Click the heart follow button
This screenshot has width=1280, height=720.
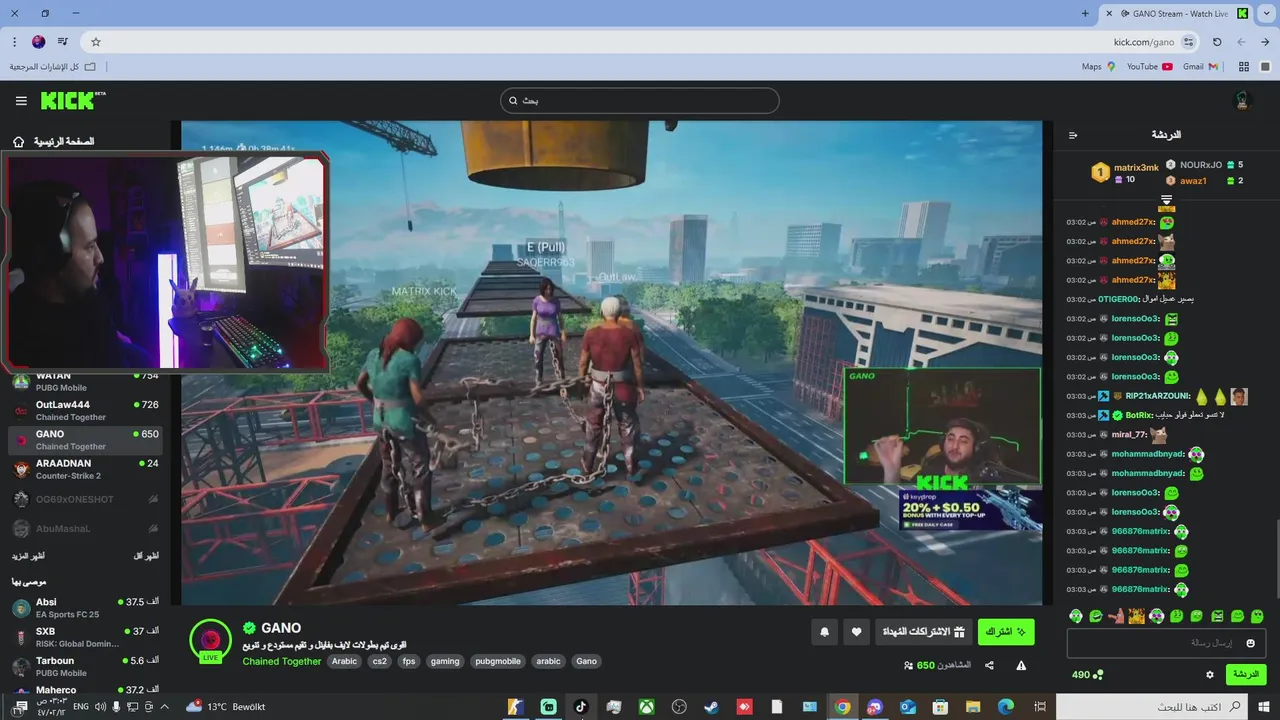coord(856,632)
